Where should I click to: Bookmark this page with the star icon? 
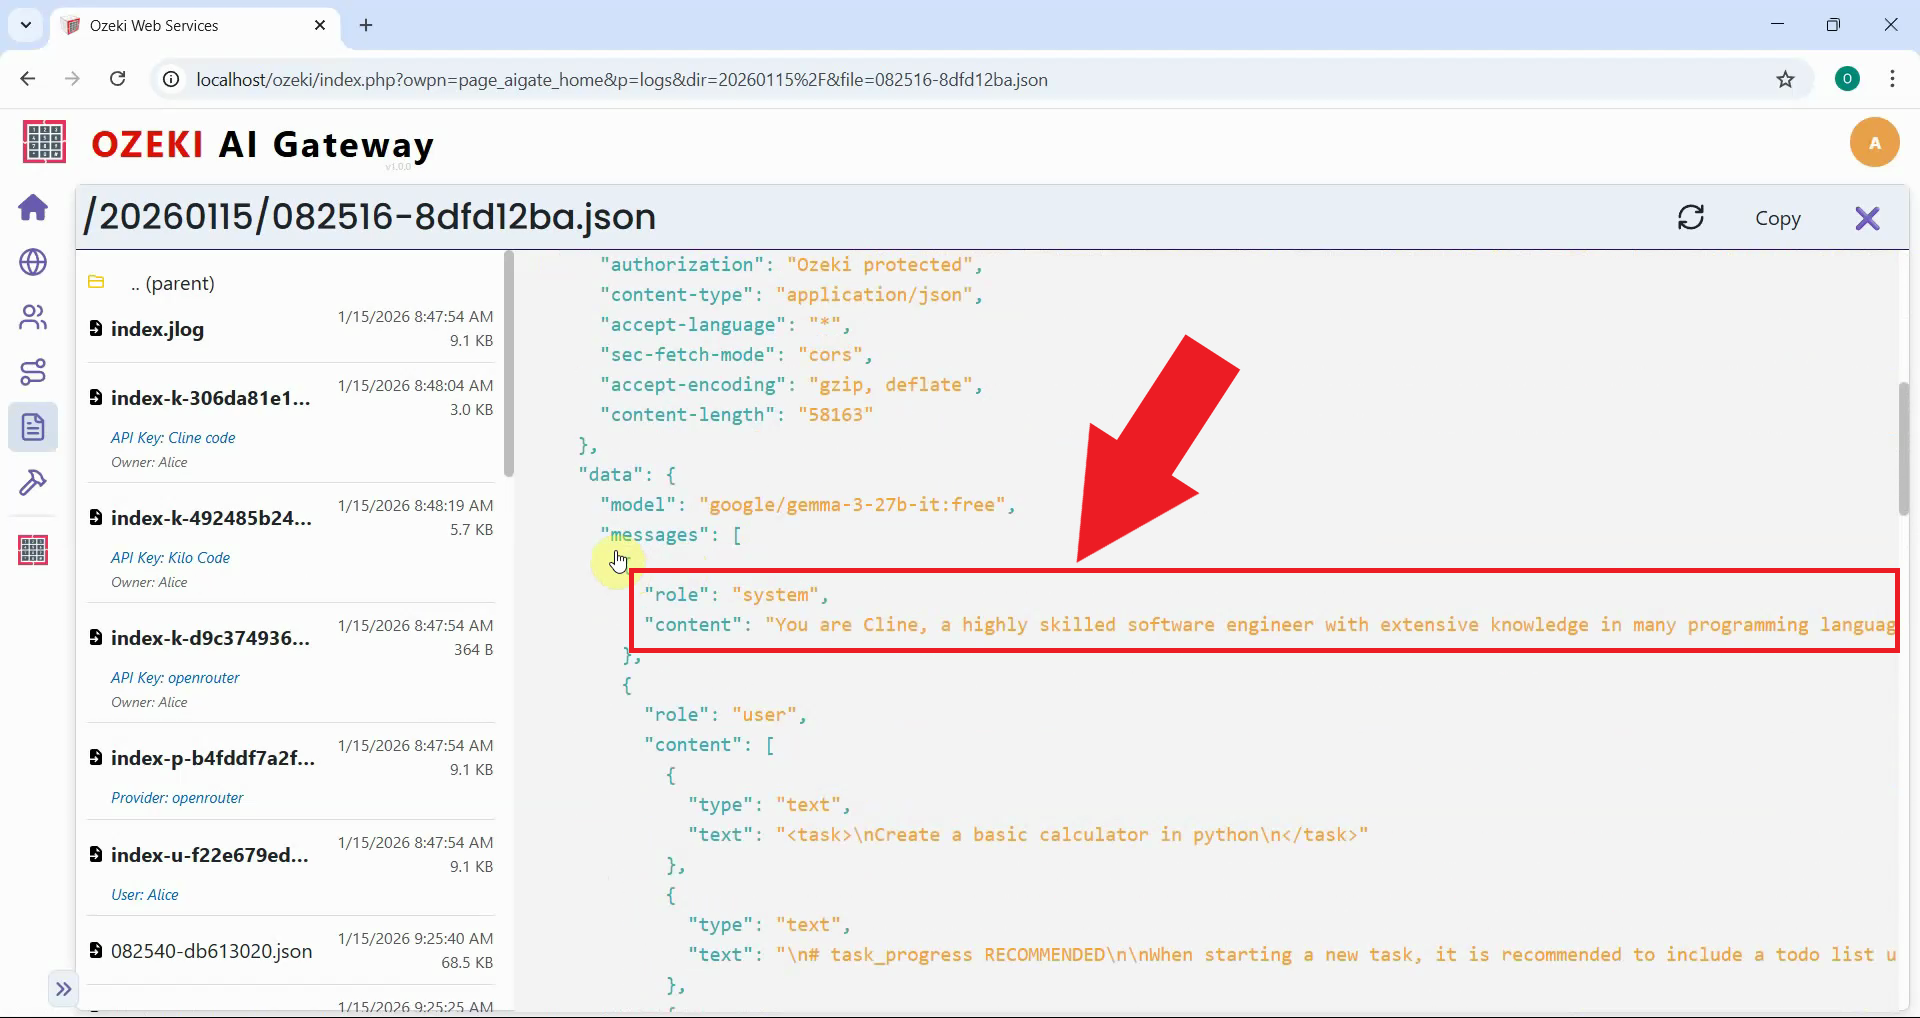pos(1785,80)
